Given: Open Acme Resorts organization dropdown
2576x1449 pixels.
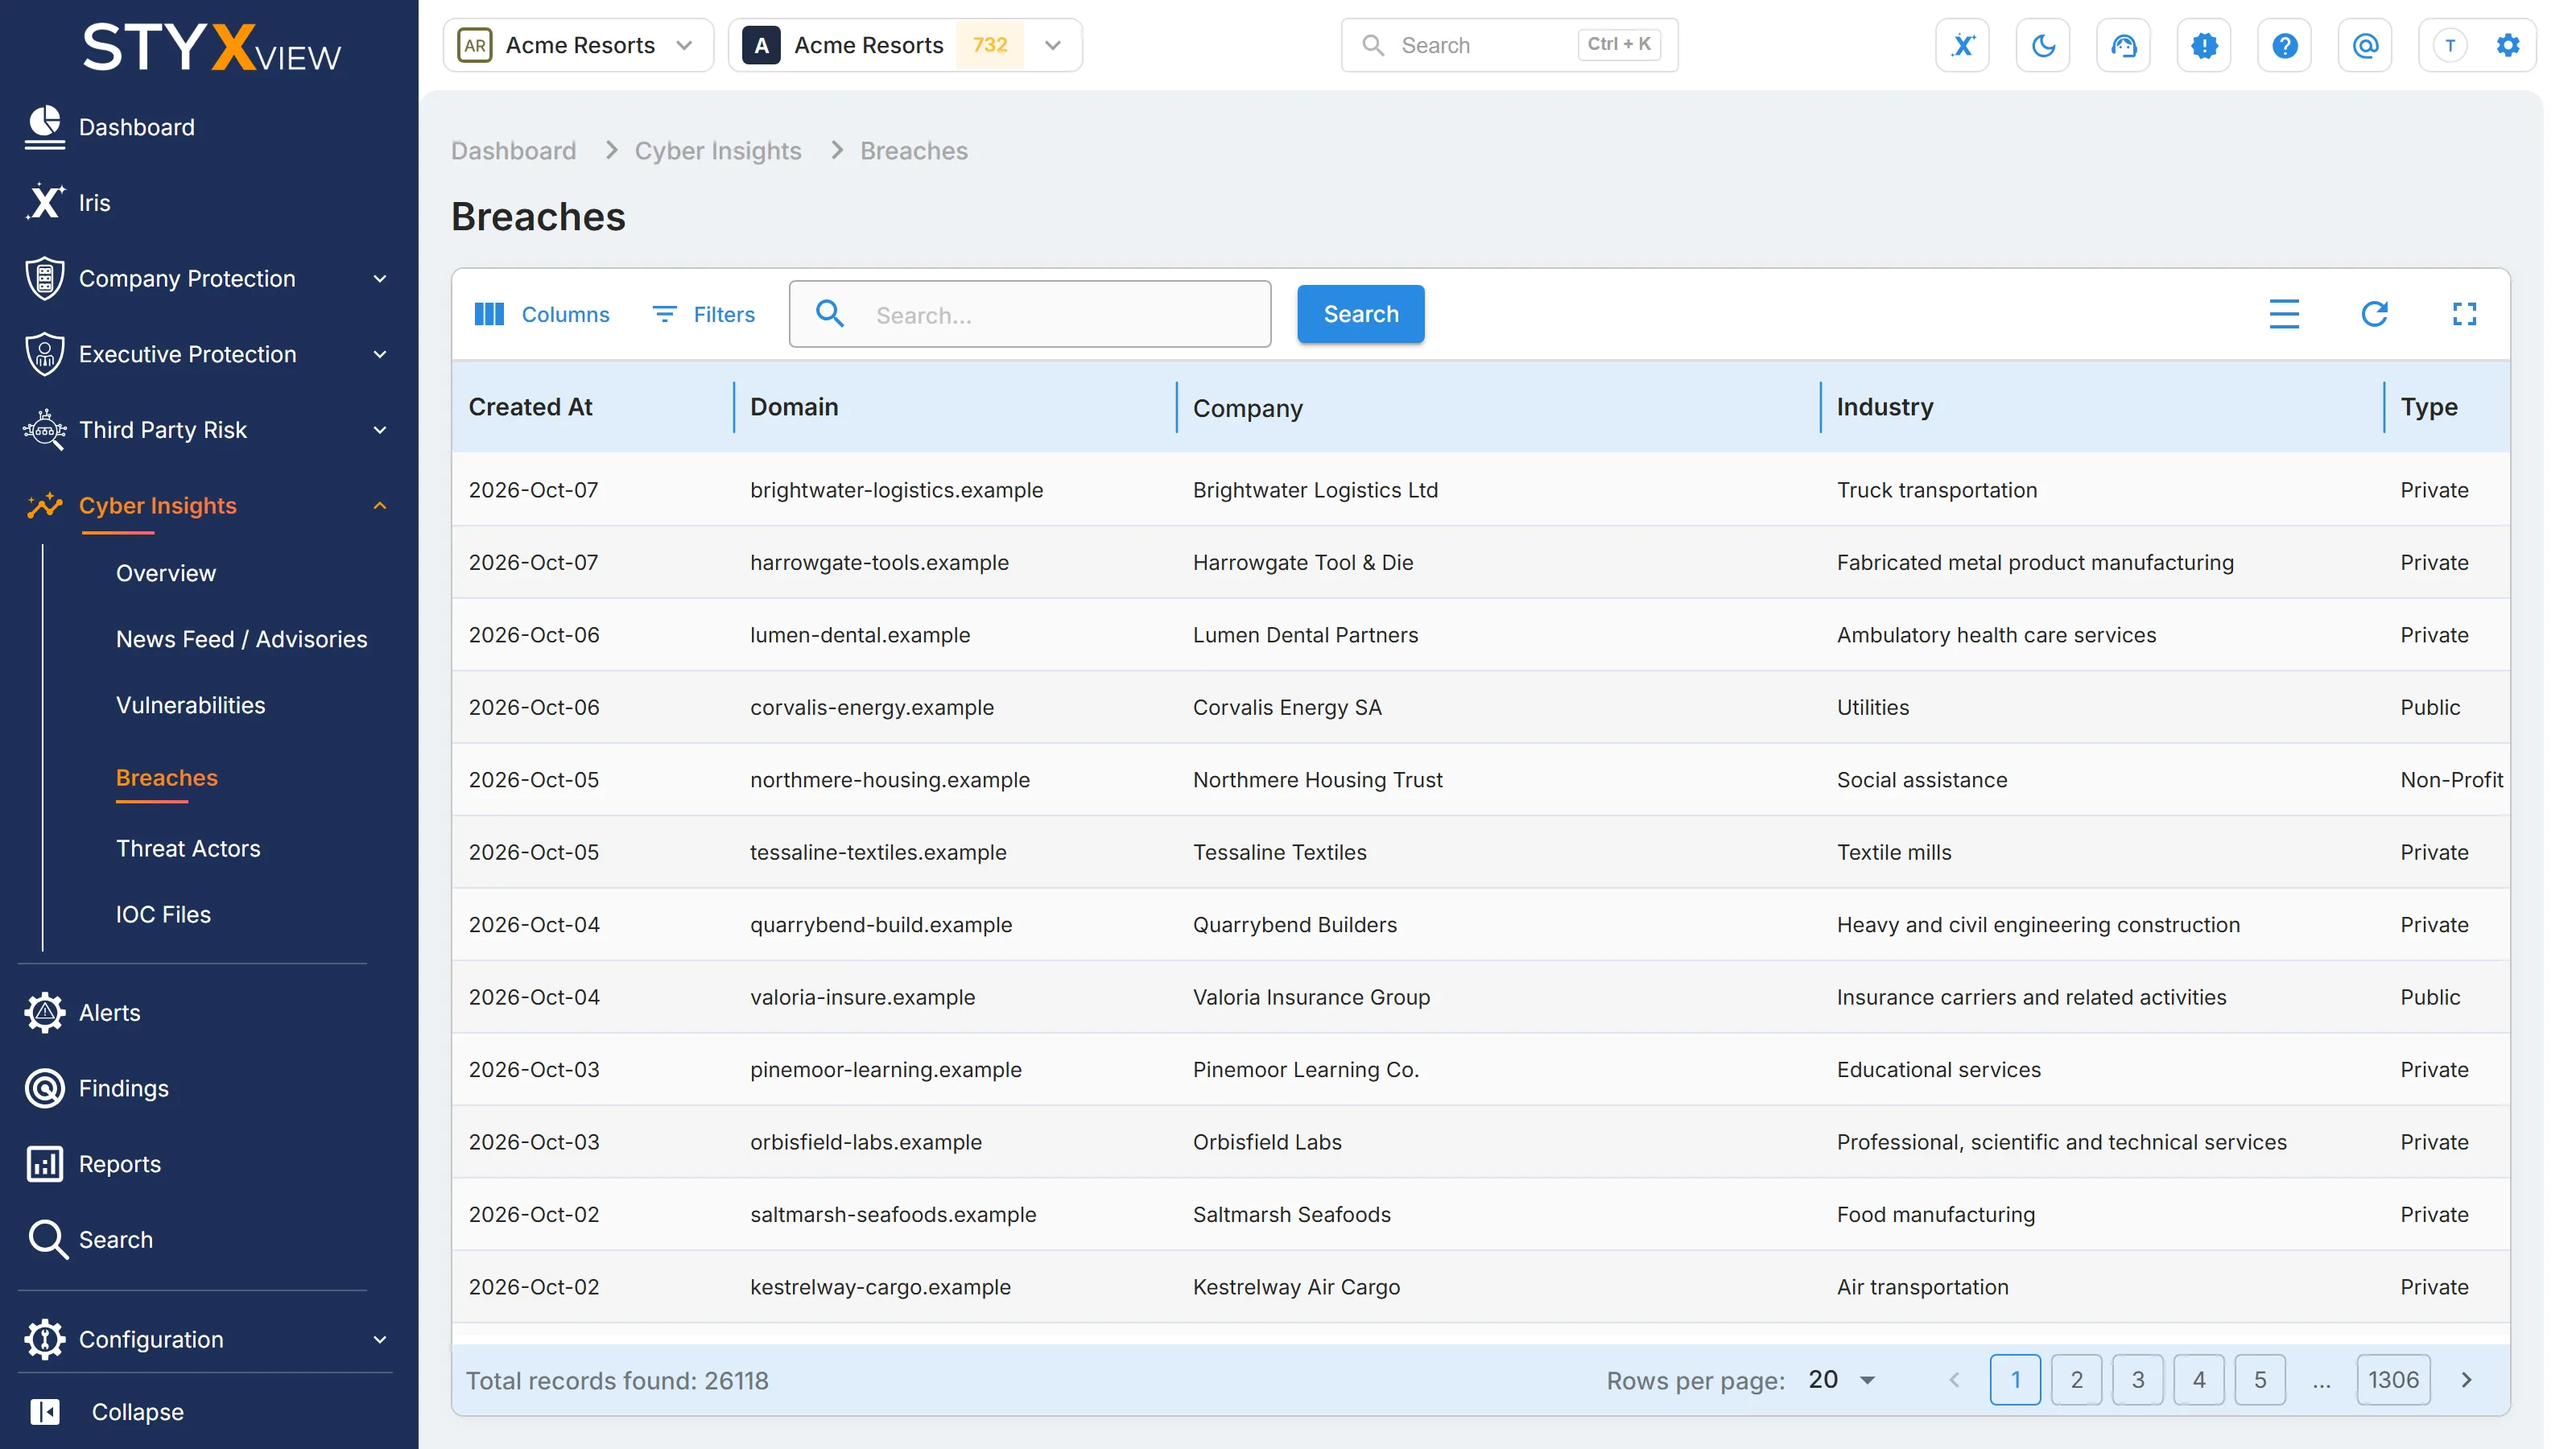Looking at the screenshot, I should pos(578,45).
